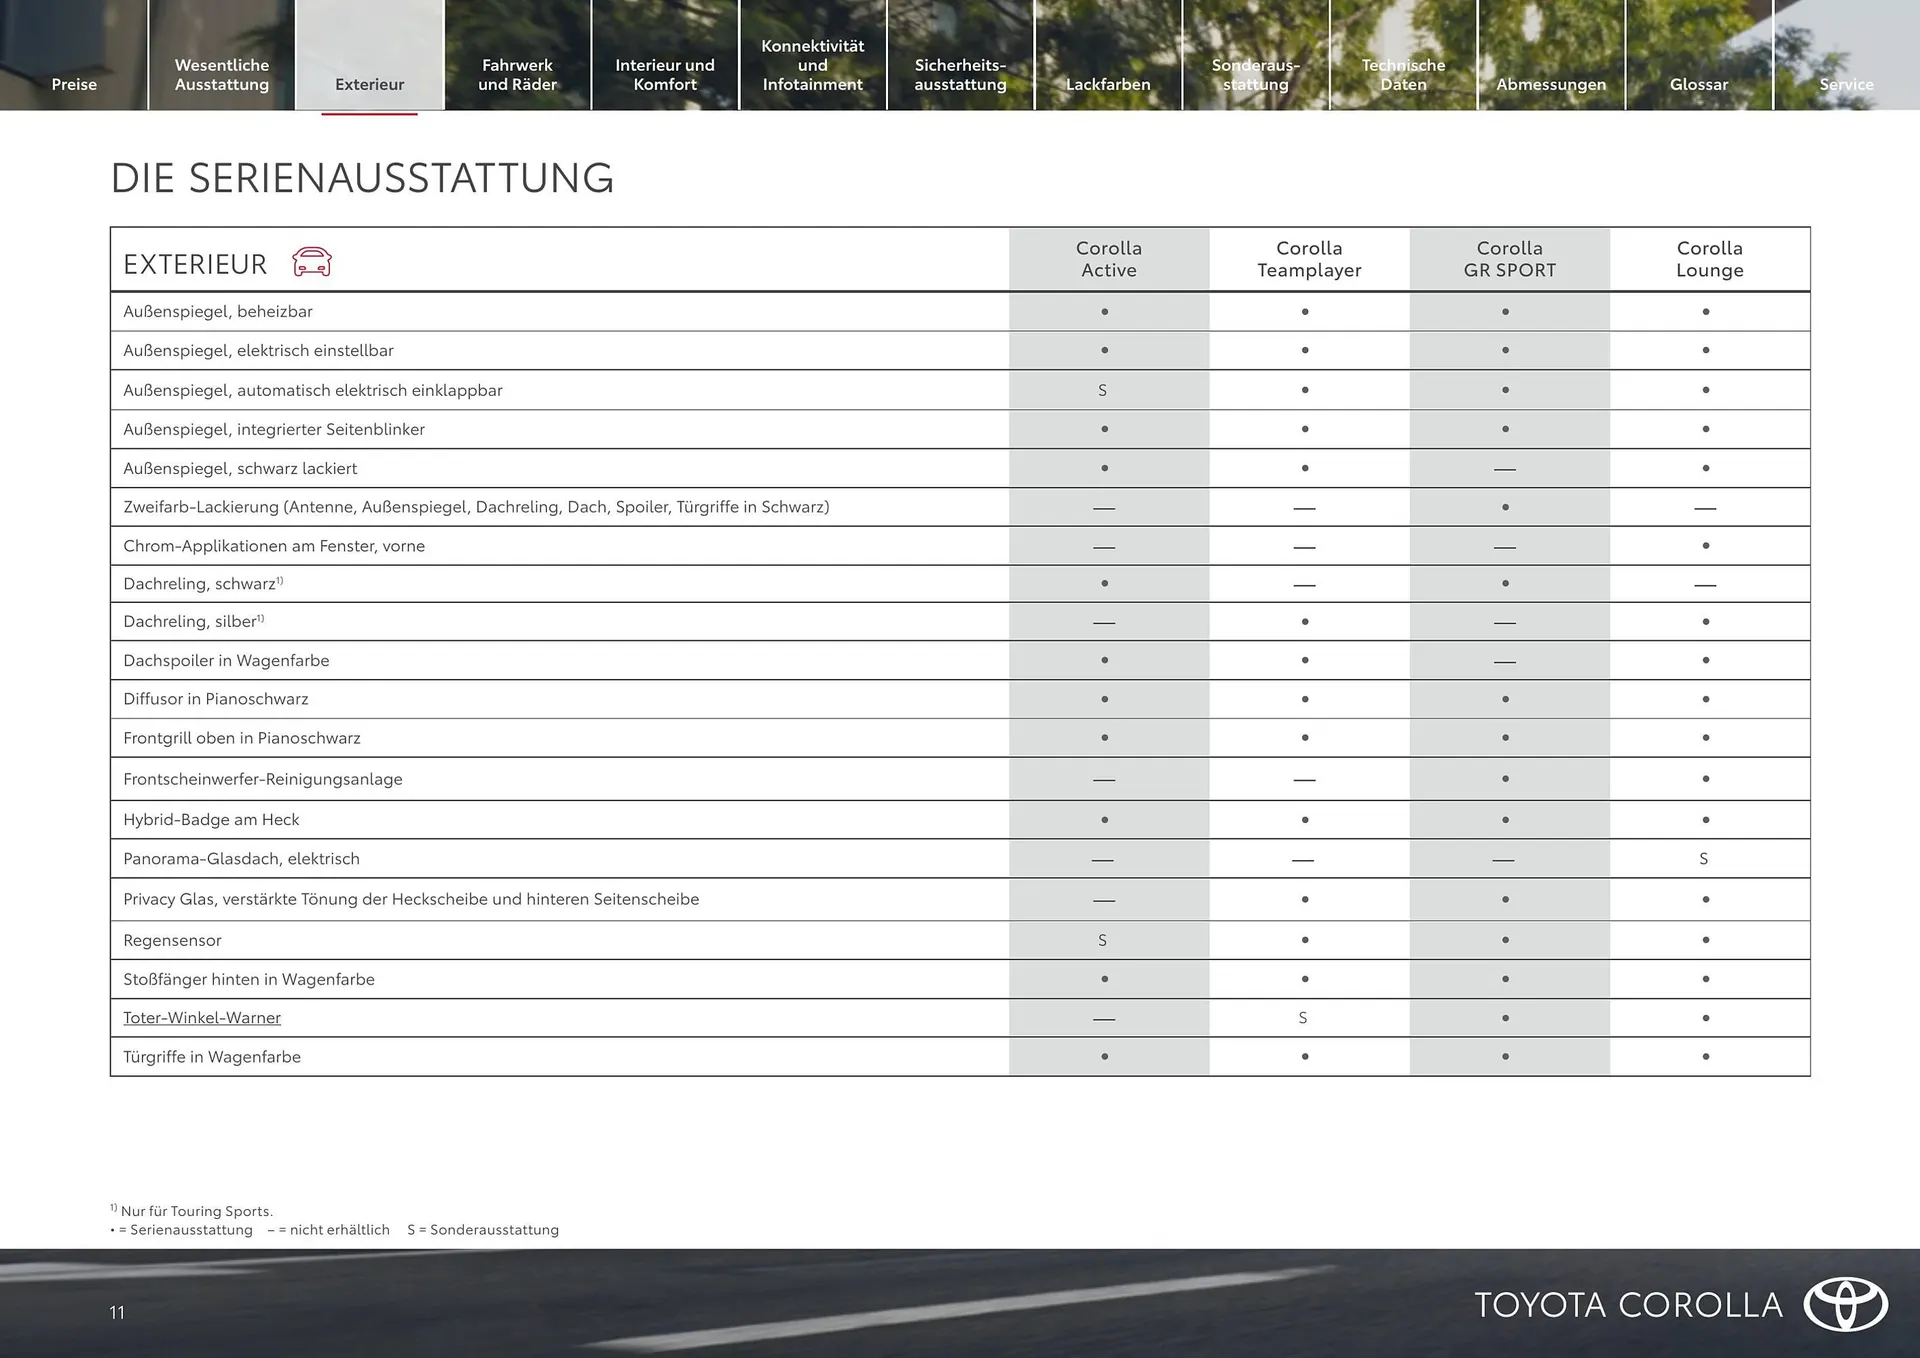Select the S marker for Panorama-Glasdach elektrisch
Screen dimensions: 1920x1358
(1705, 858)
